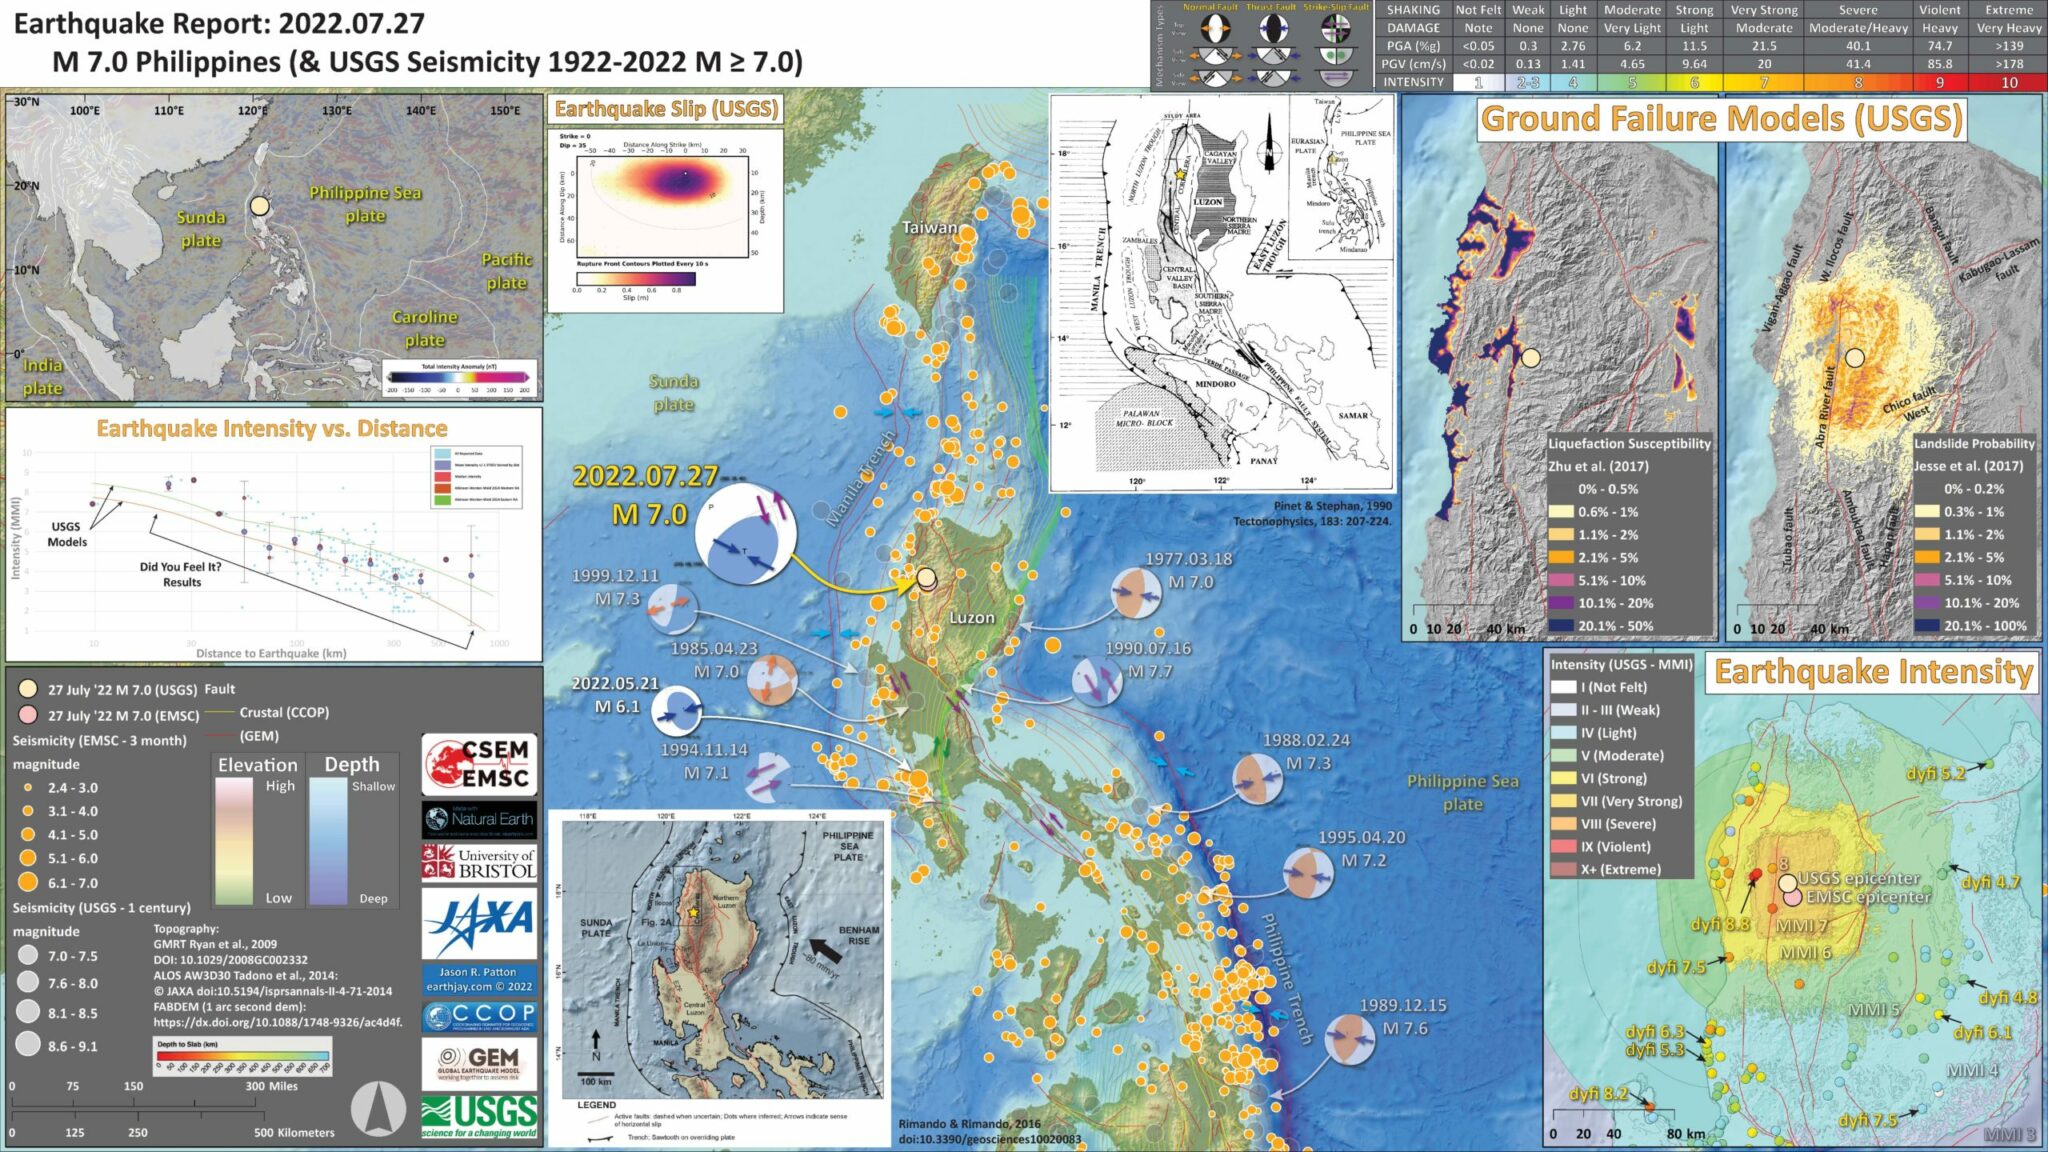The image size is (2048, 1152).
Task: Click the Depth Shallow-Deep gradient bar
Action: click(x=328, y=842)
